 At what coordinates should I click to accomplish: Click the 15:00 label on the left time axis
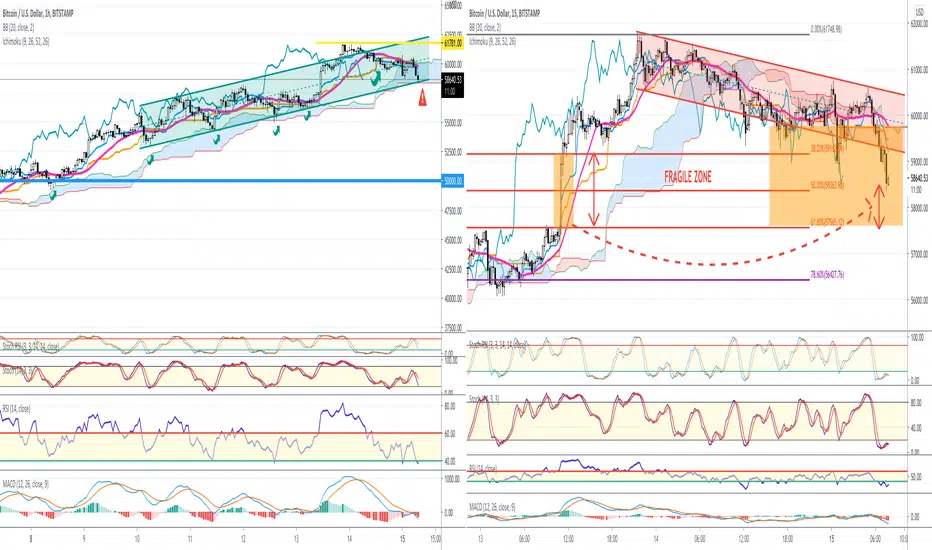[x=434, y=539]
